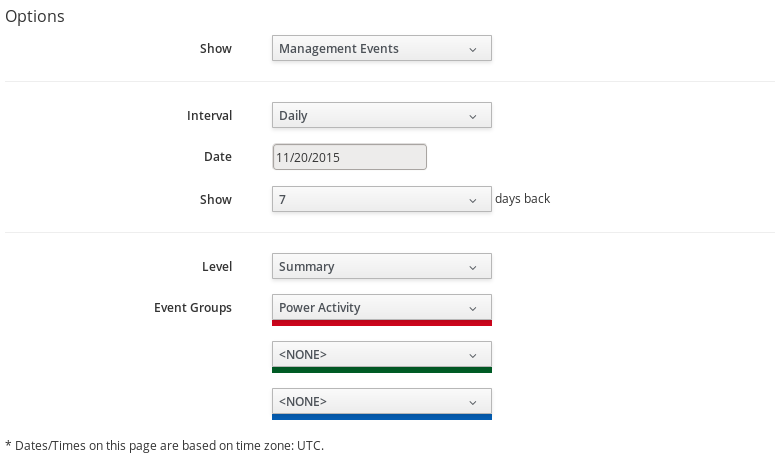
Task: Click the red color bar under Power Activity
Action: click(381, 323)
